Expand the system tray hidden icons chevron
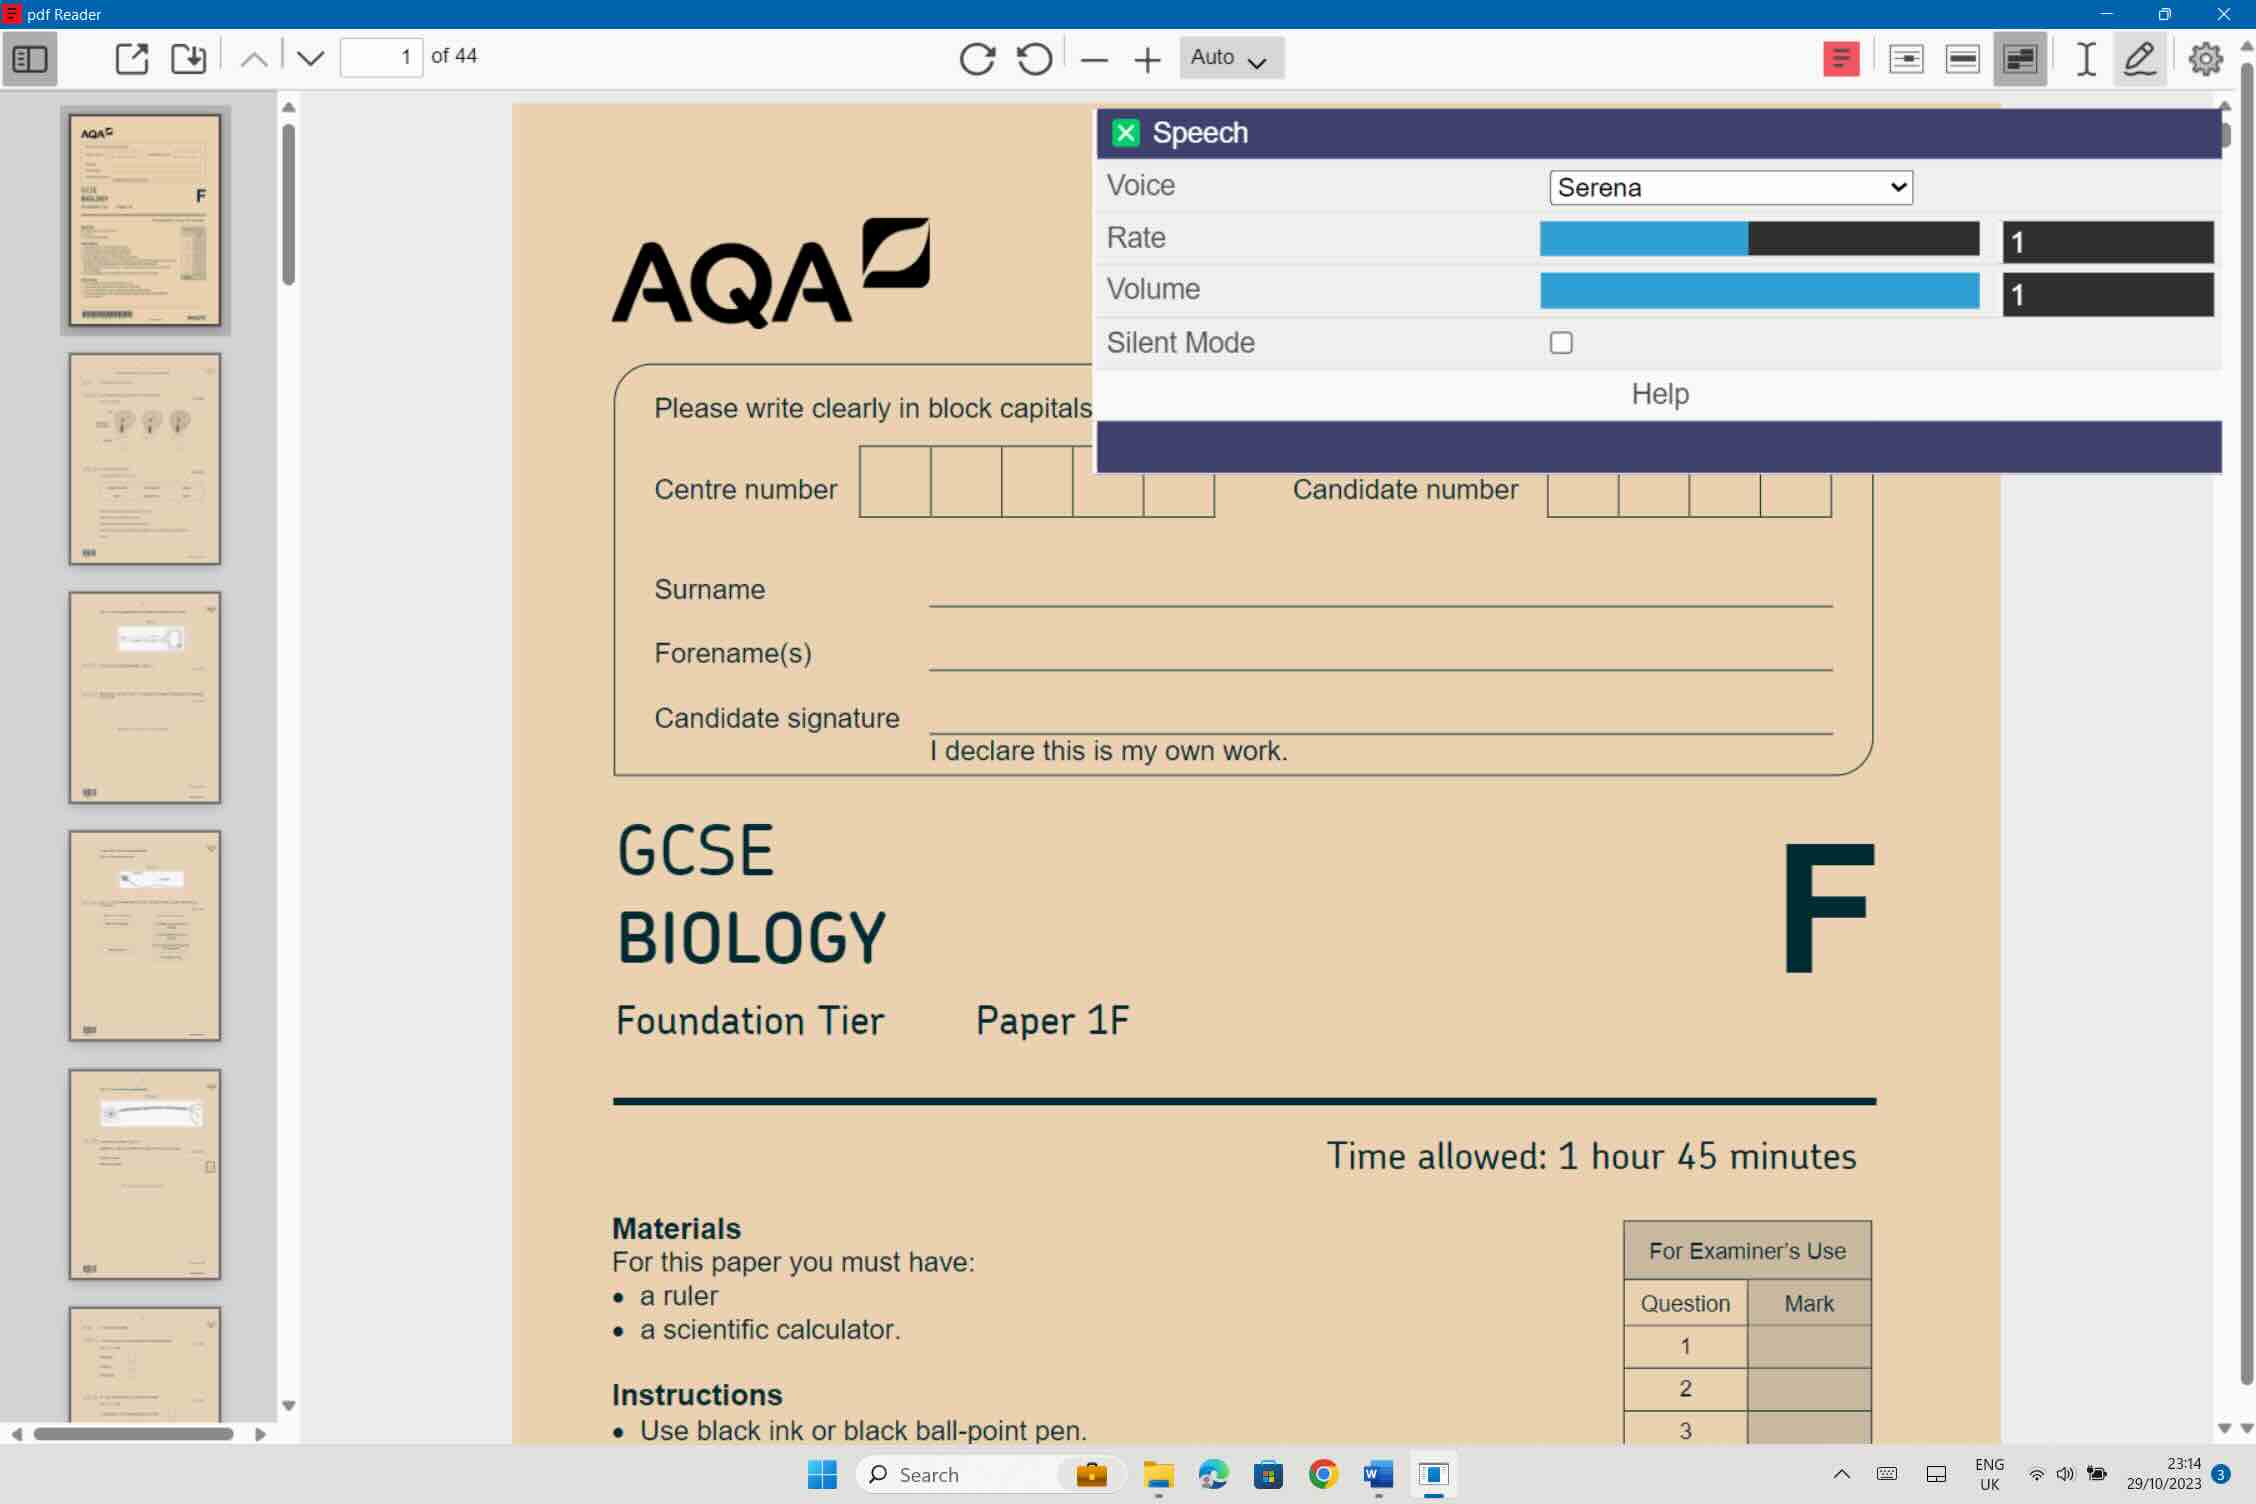The width and height of the screenshot is (2256, 1504). tap(1841, 1474)
